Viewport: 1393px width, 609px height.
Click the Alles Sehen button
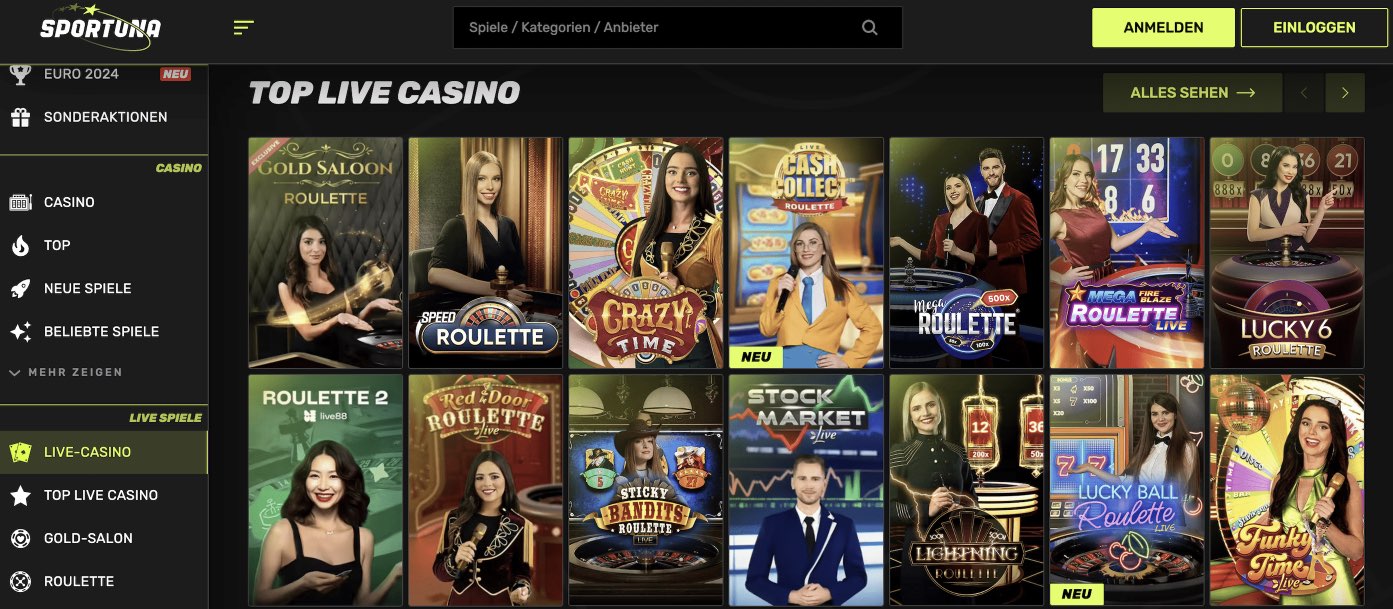(1192, 93)
